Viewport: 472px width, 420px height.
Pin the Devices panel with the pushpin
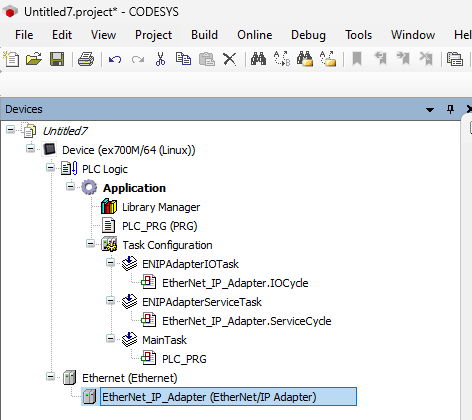pos(450,109)
